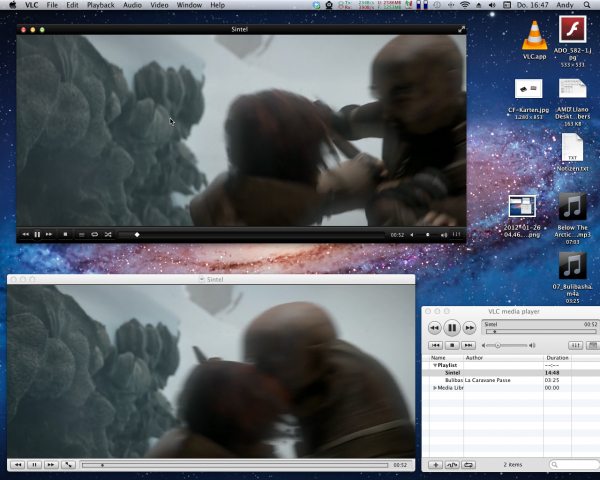Toggle playlist drawer button in VLC media player
Image resolution: width=600 pixels, height=480 pixels.
coord(593,345)
